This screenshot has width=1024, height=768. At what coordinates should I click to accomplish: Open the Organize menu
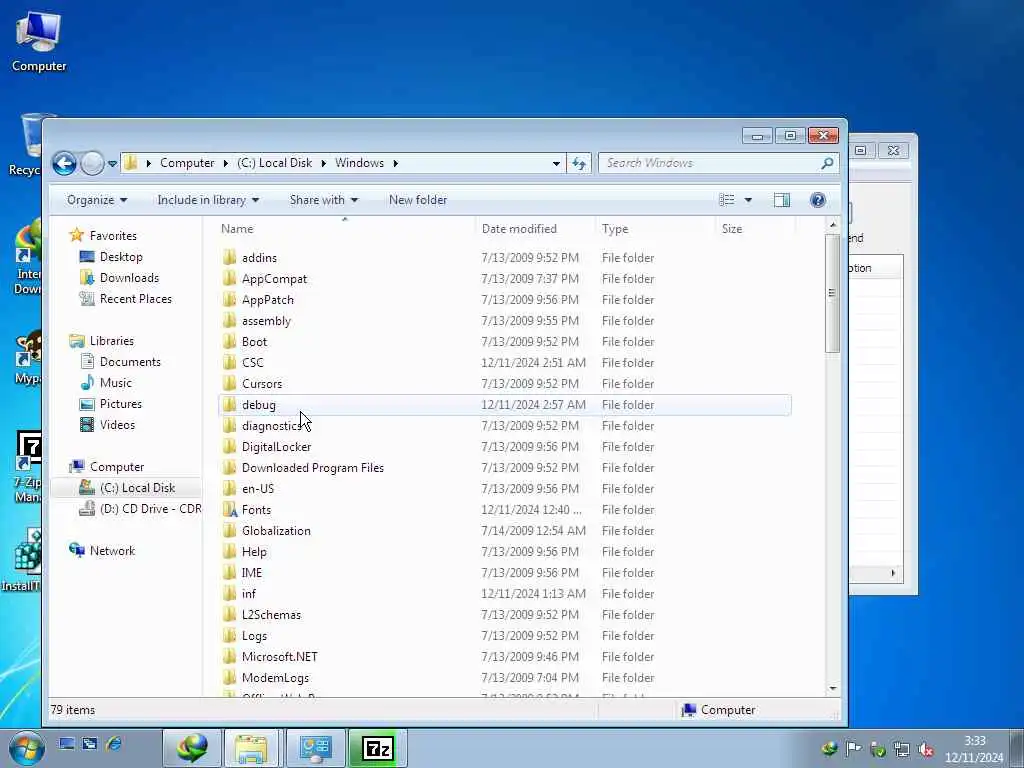[x=97, y=200]
